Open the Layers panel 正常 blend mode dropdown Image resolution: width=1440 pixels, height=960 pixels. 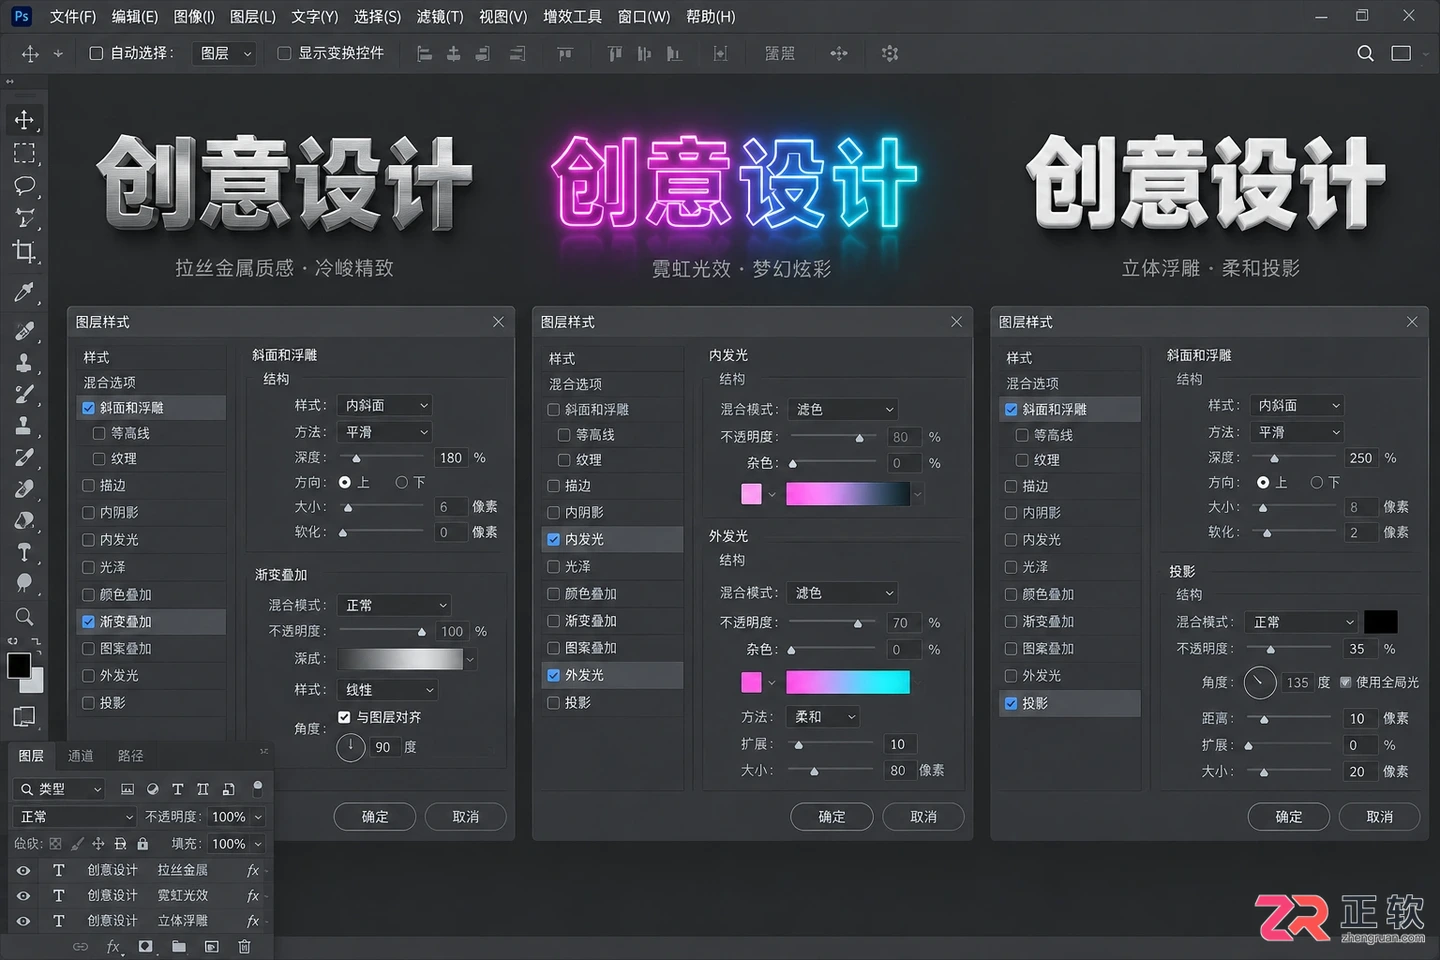[73, 817]
